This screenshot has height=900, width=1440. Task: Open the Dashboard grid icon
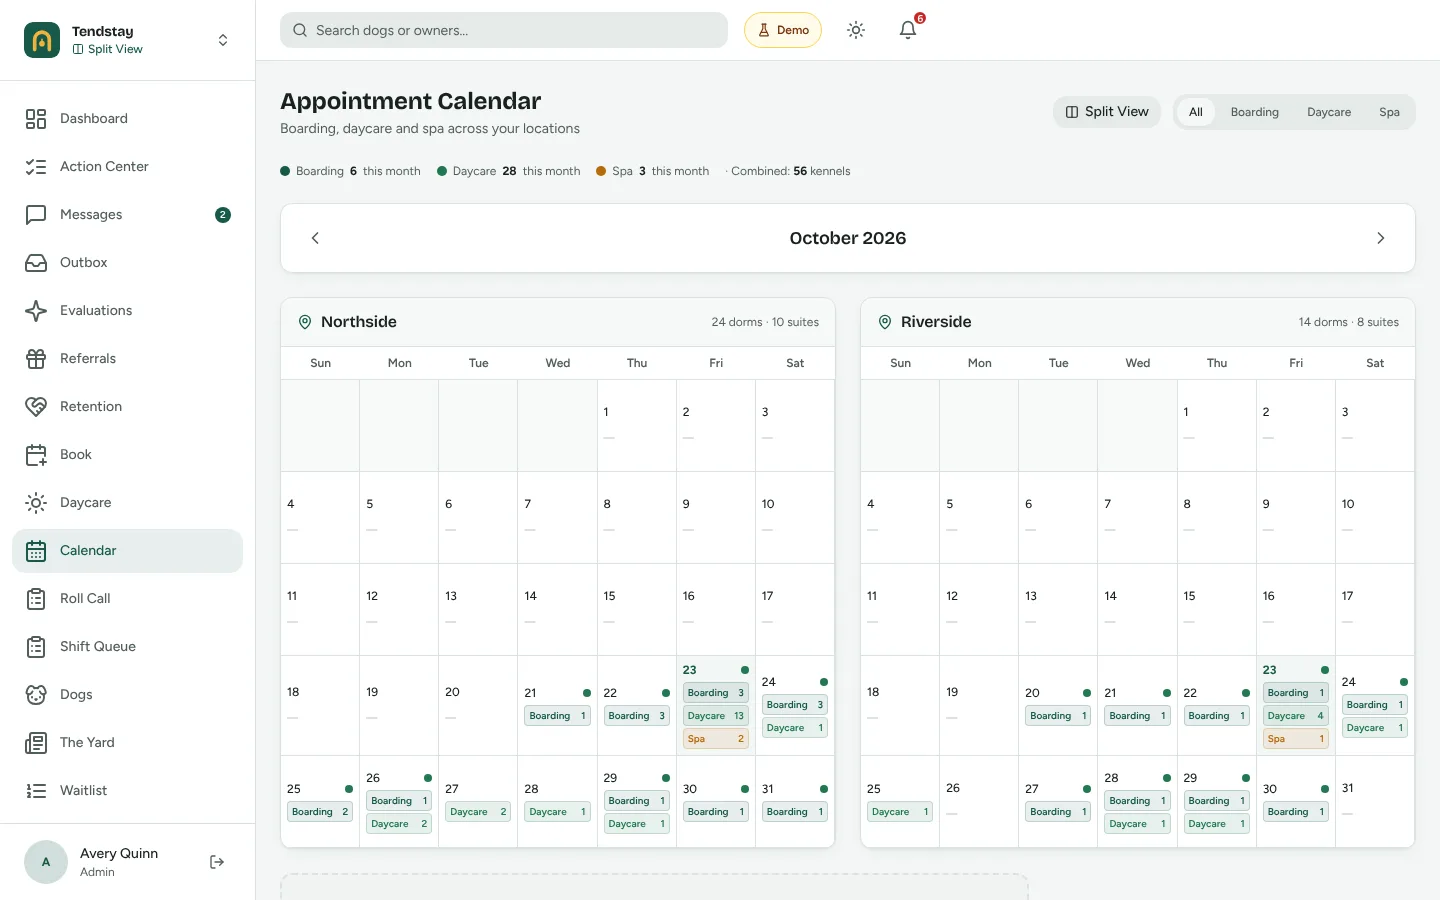click(x=36, y=119)
